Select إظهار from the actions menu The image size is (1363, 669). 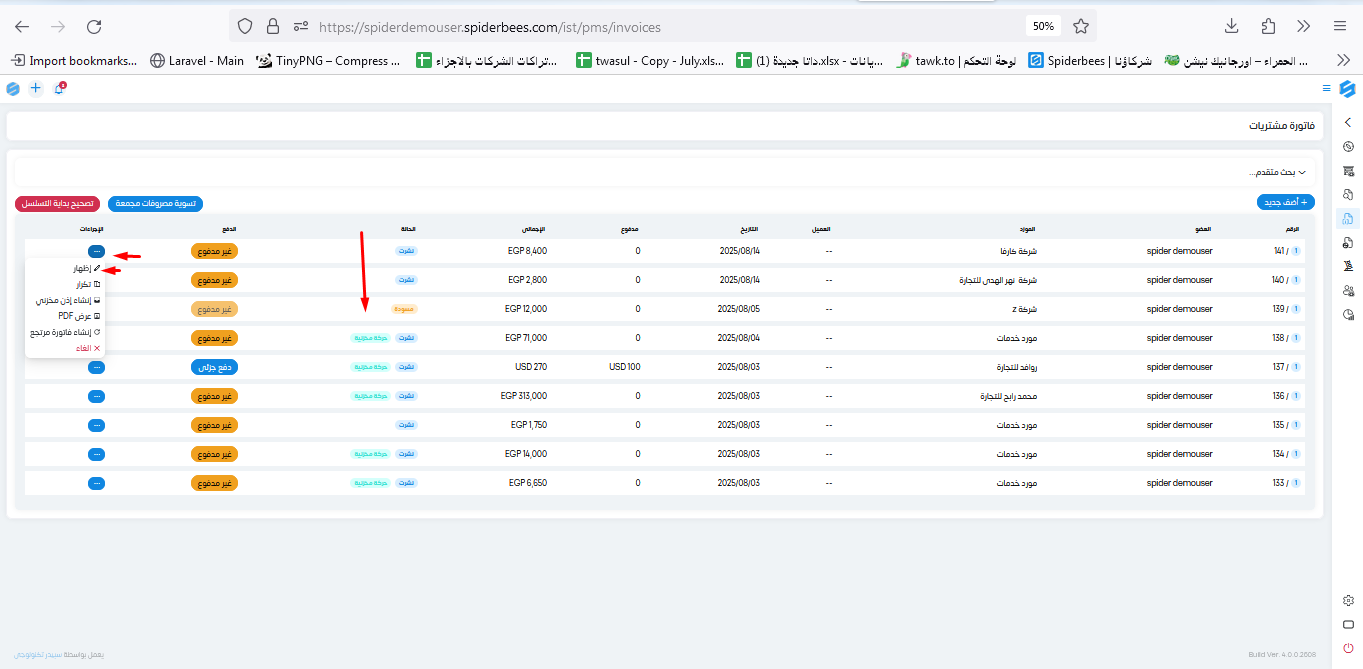coord(65,269)
